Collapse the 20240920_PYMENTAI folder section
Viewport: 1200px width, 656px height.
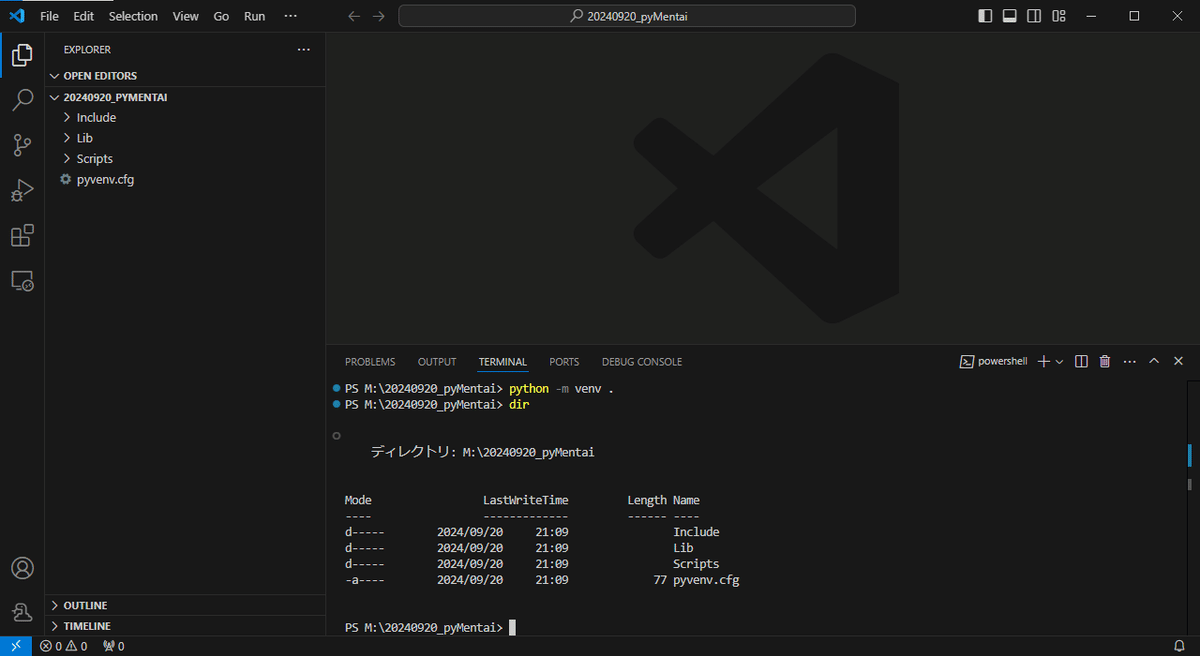(x=185, y=98)
